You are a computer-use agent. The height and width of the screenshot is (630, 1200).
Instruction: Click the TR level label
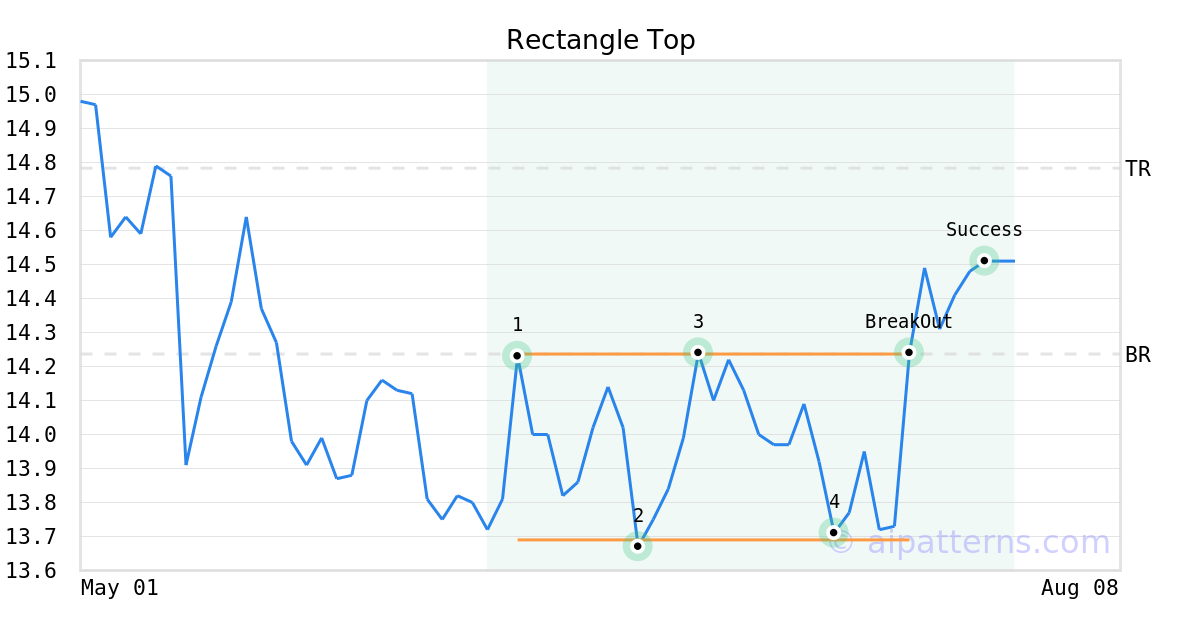pos(1138,169)
